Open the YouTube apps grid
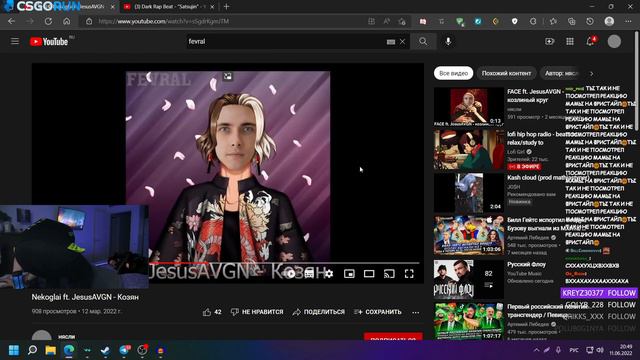 coord(570,42)
